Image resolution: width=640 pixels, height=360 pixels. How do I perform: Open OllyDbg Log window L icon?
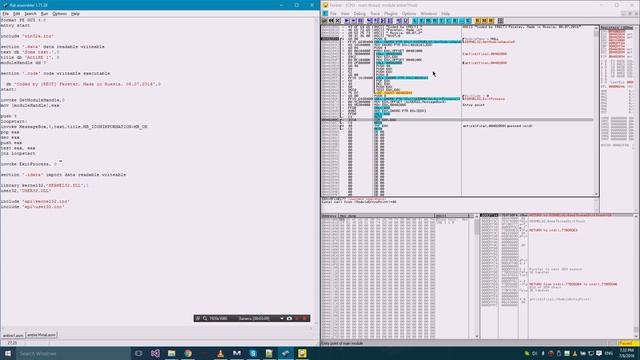point(414,20)
